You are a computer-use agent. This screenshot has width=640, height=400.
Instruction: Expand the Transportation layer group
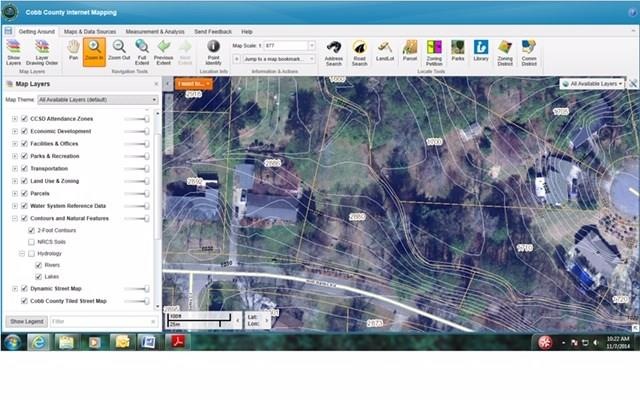14,169
